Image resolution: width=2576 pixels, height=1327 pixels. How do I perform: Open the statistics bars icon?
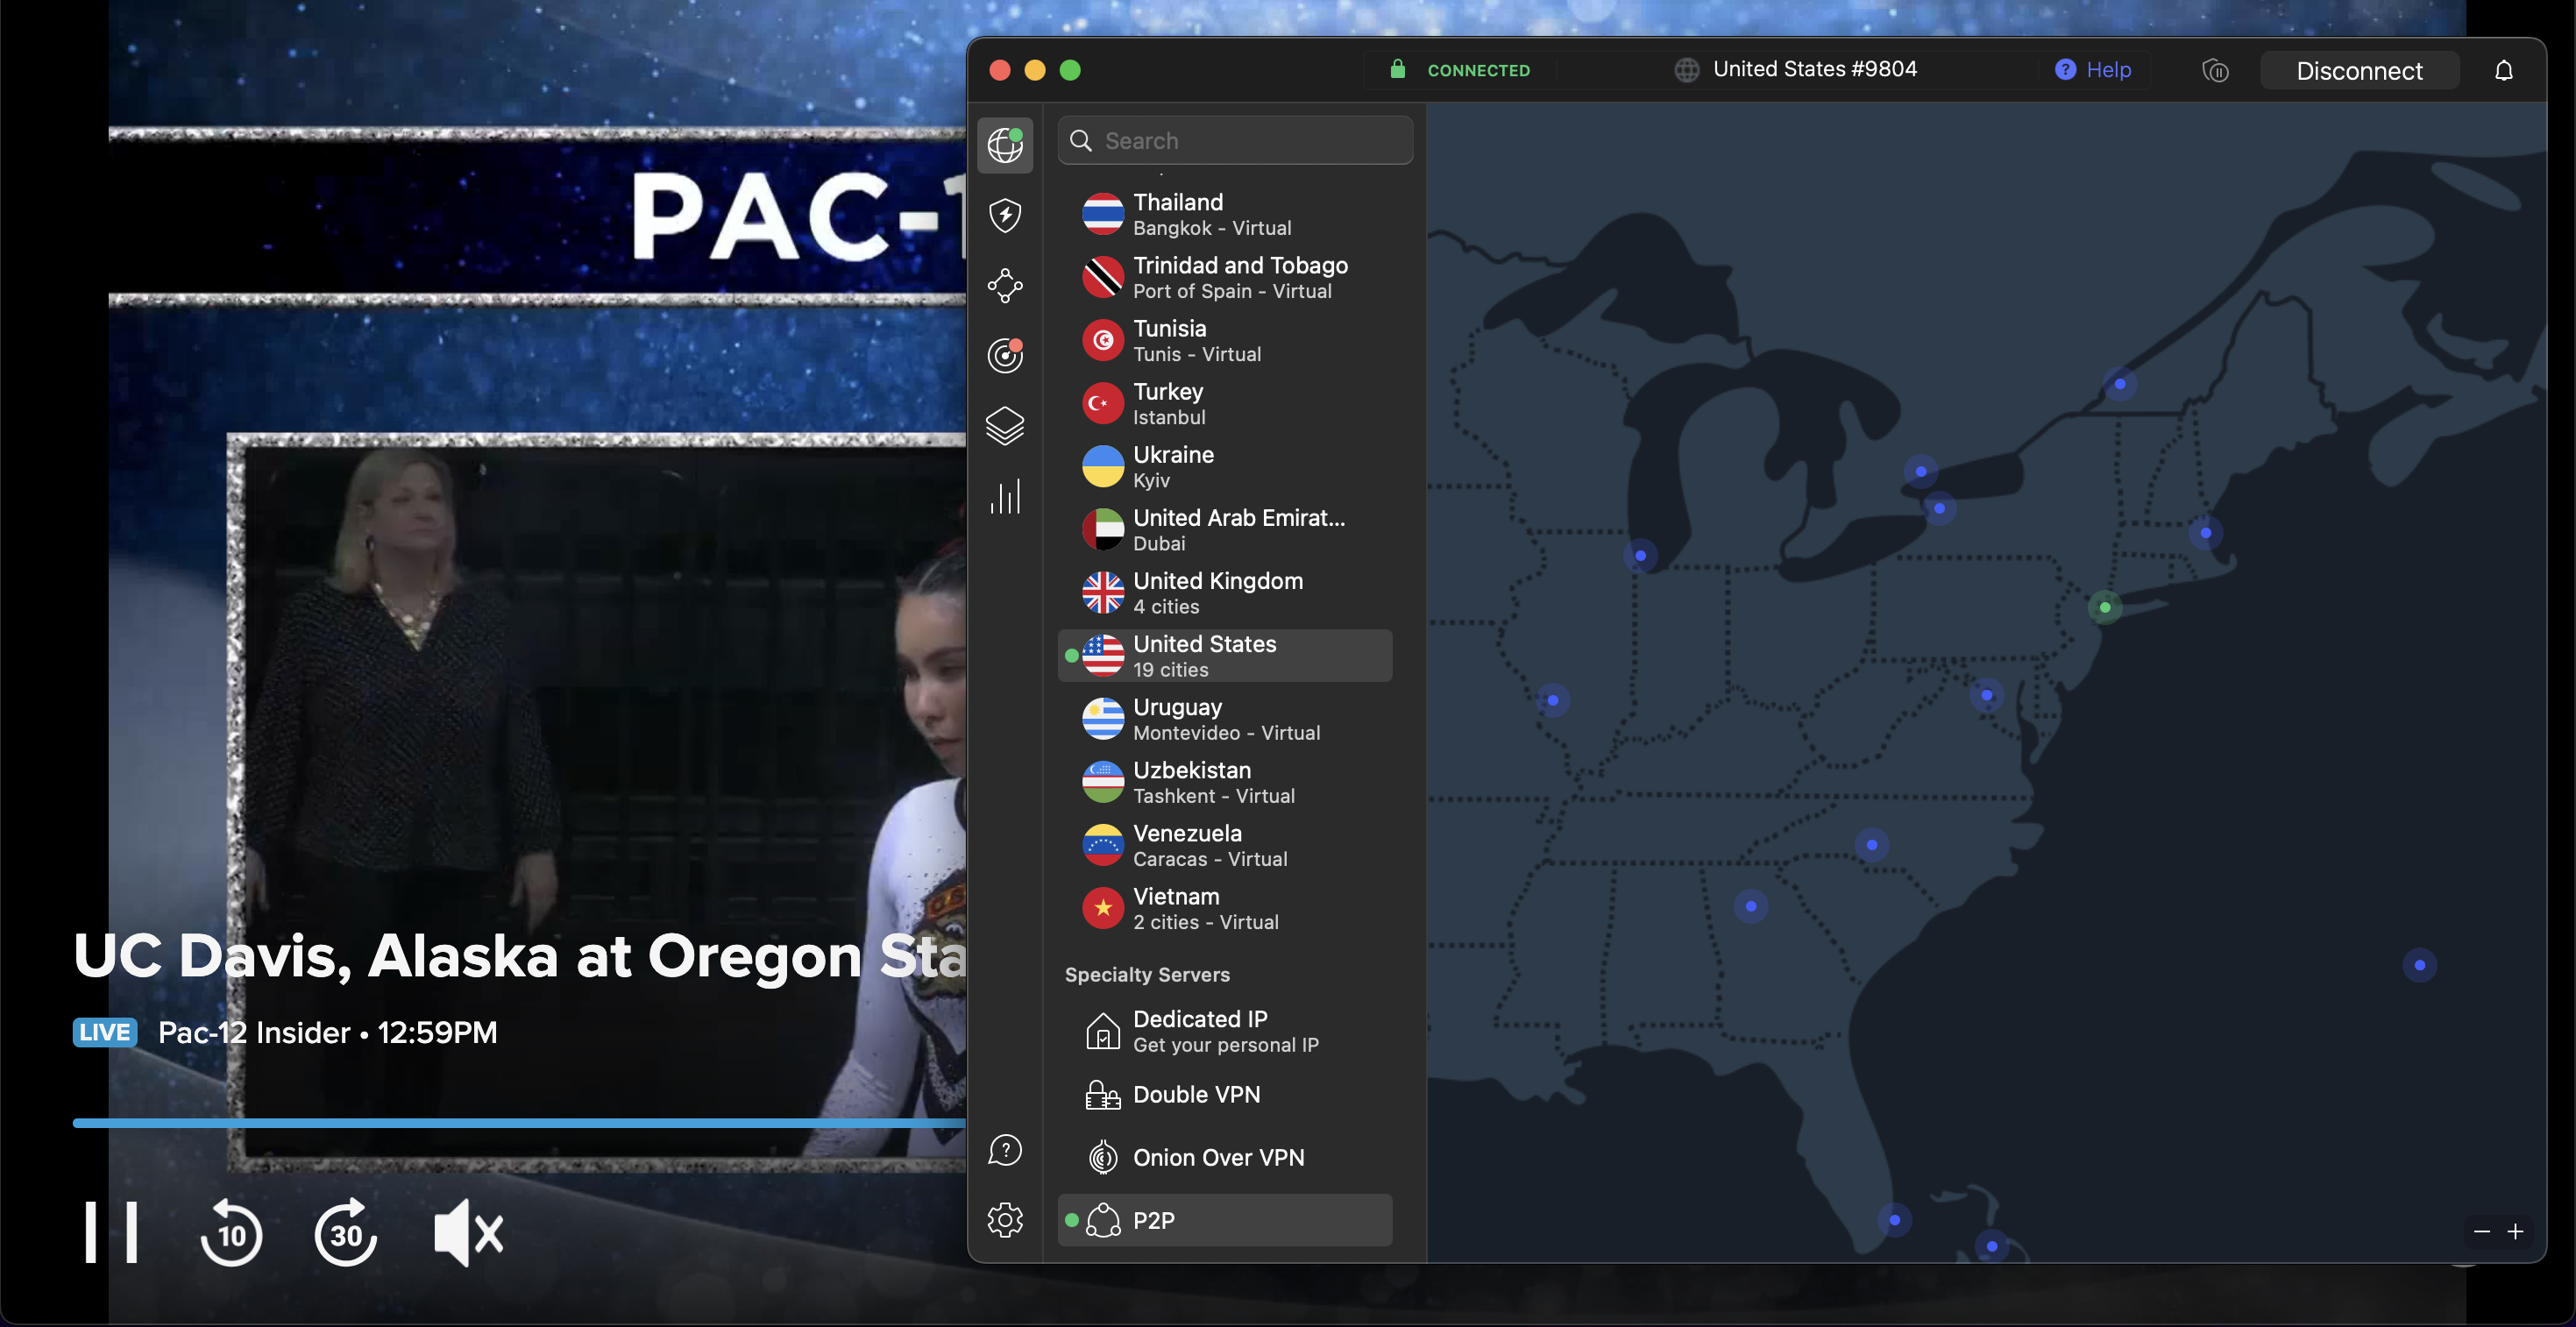tap(1005, 496)
